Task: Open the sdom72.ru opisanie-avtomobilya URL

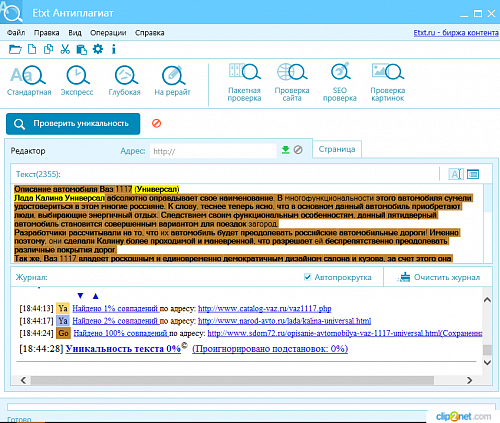Action: coord(345,333)
